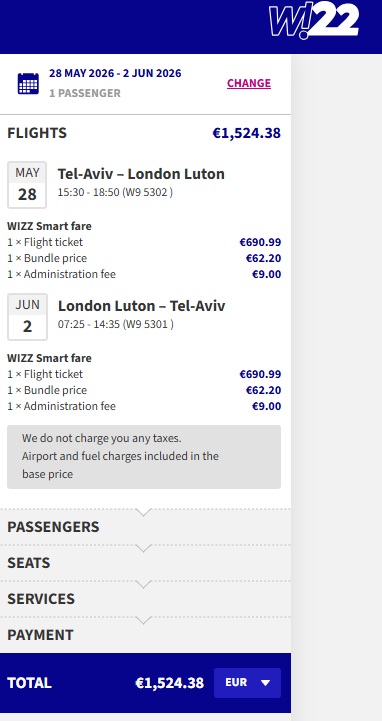This screenshot has width=382, height=721.
Task: Click the currency dropdown arrow icon
Action: point(265,683)
